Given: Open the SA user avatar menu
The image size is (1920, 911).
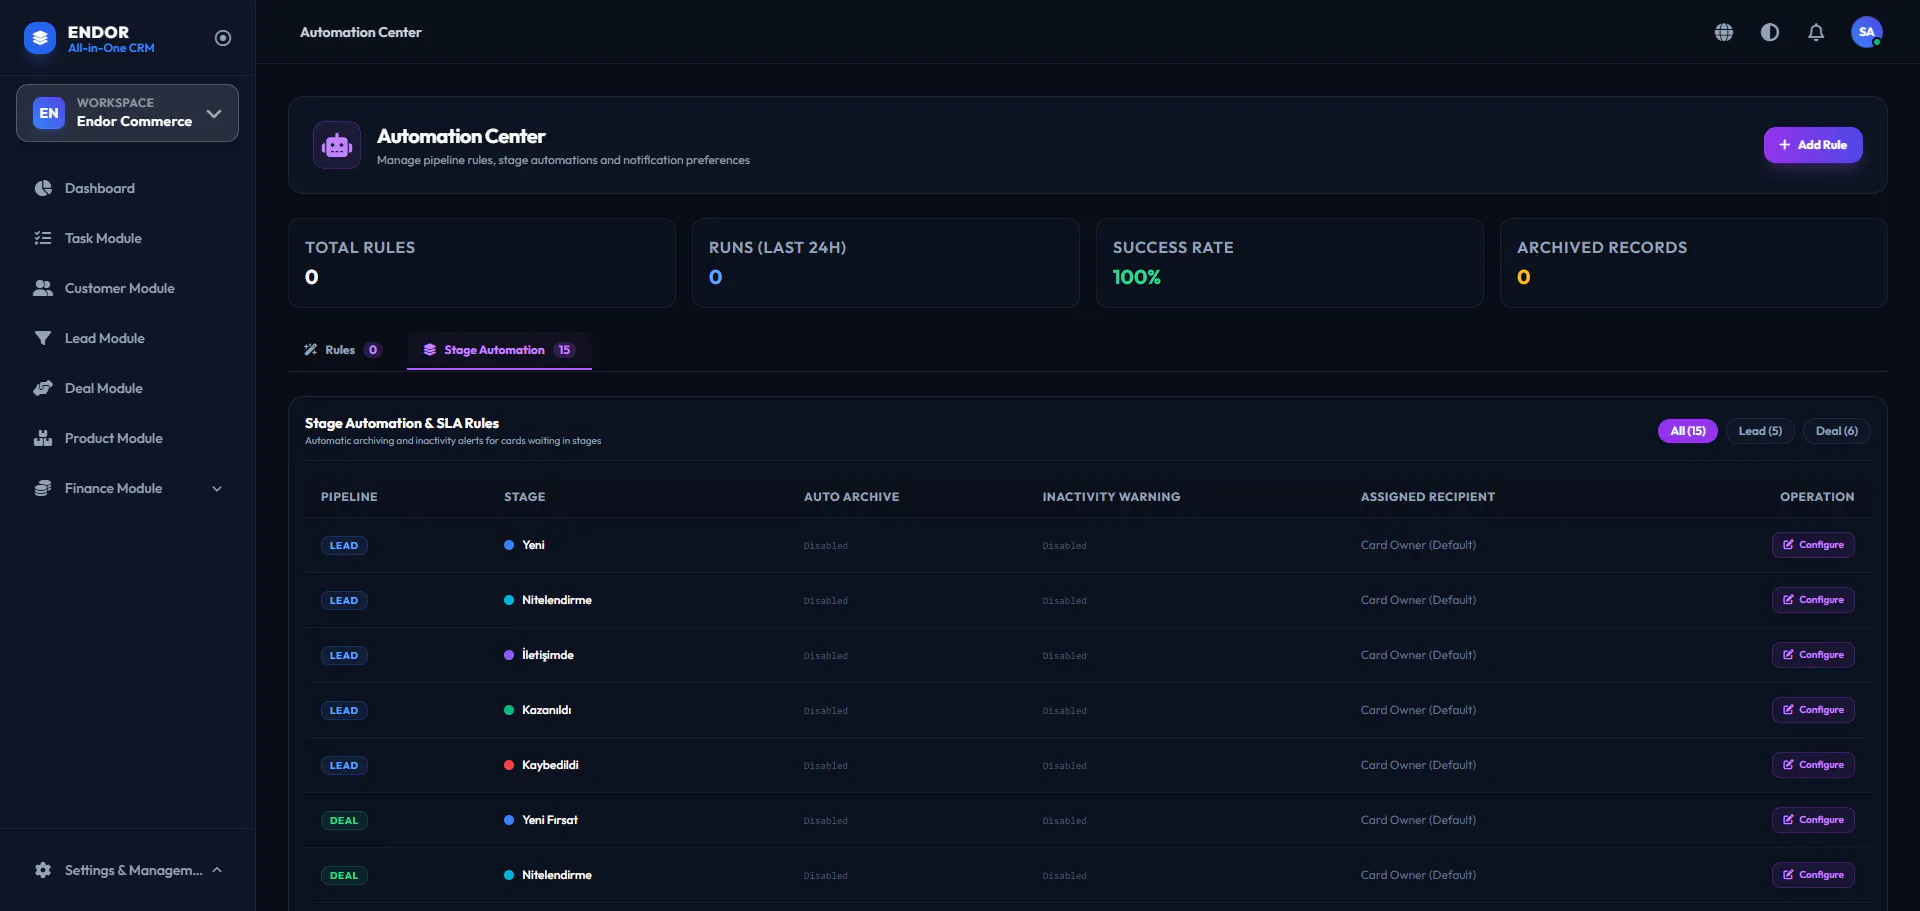Looking at the screenshot, I should coord(1866,32).
